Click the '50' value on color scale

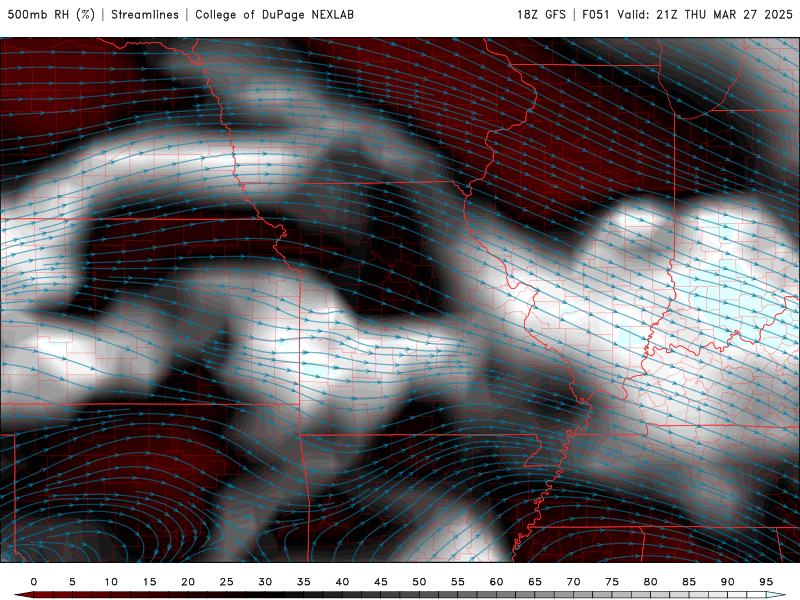tap(419, 582)
